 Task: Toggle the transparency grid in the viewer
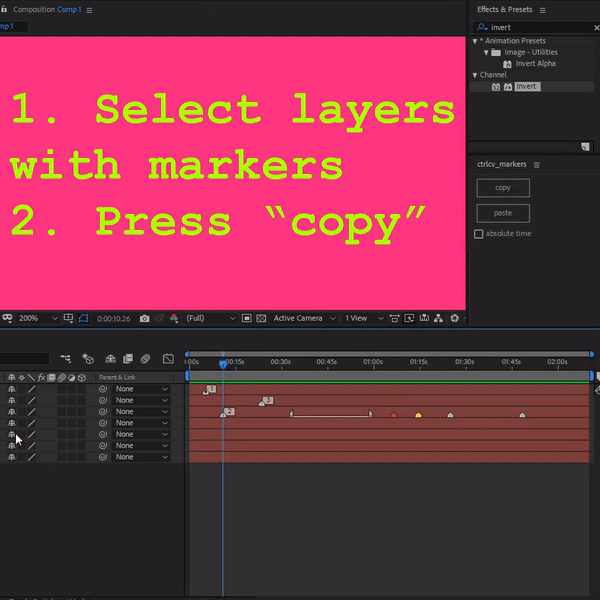[x=261, y=318]
